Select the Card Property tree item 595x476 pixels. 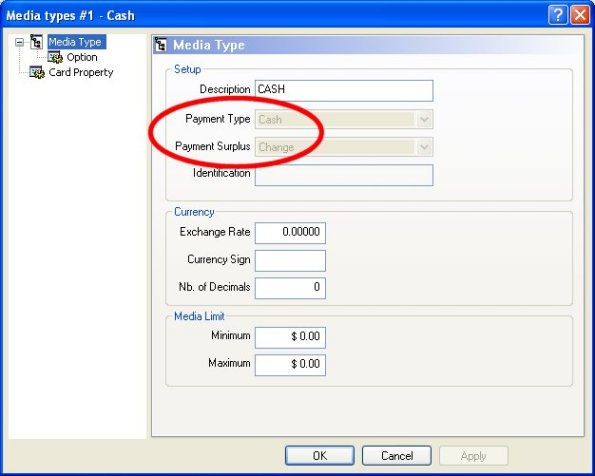pos(81,72)
